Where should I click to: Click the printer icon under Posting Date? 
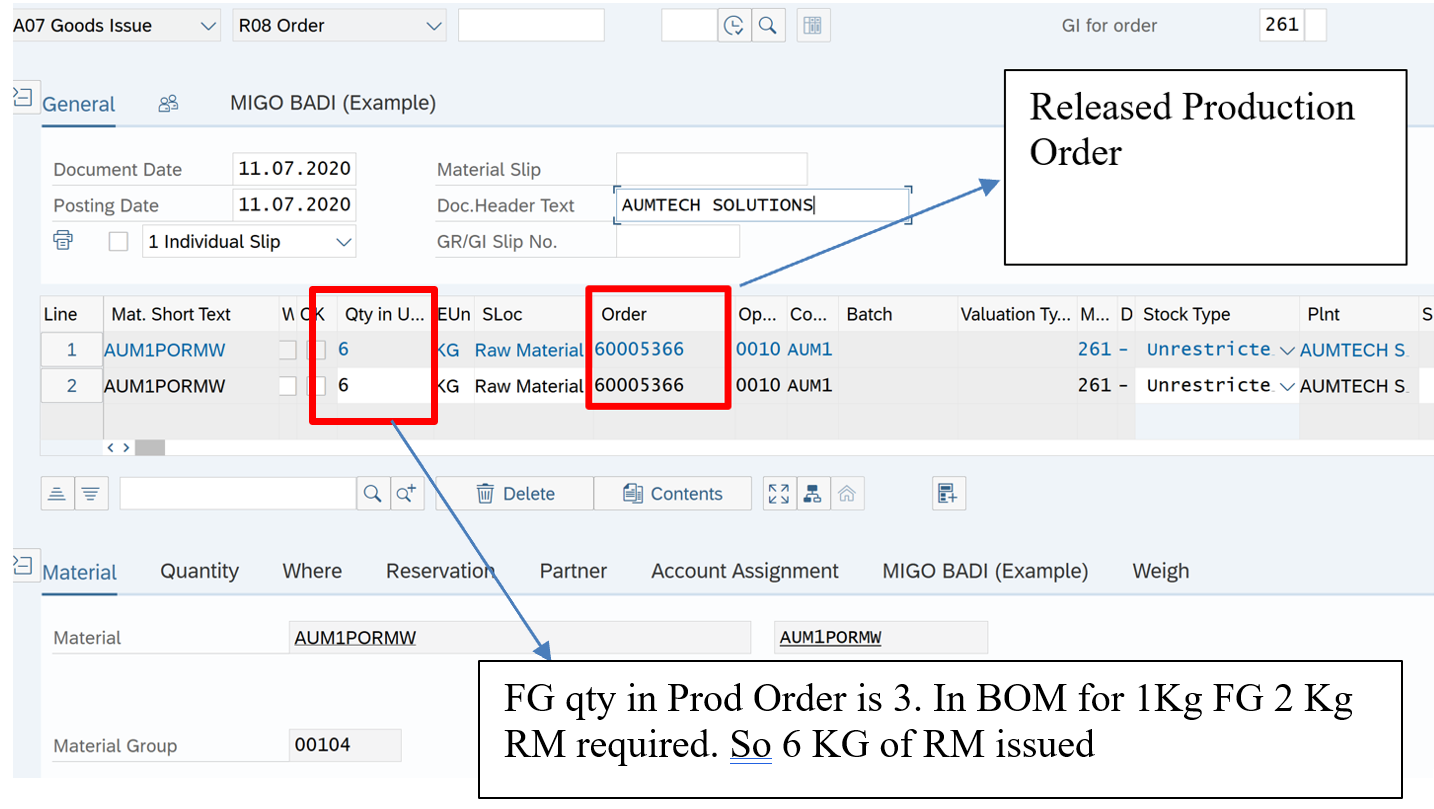(63, 241)
